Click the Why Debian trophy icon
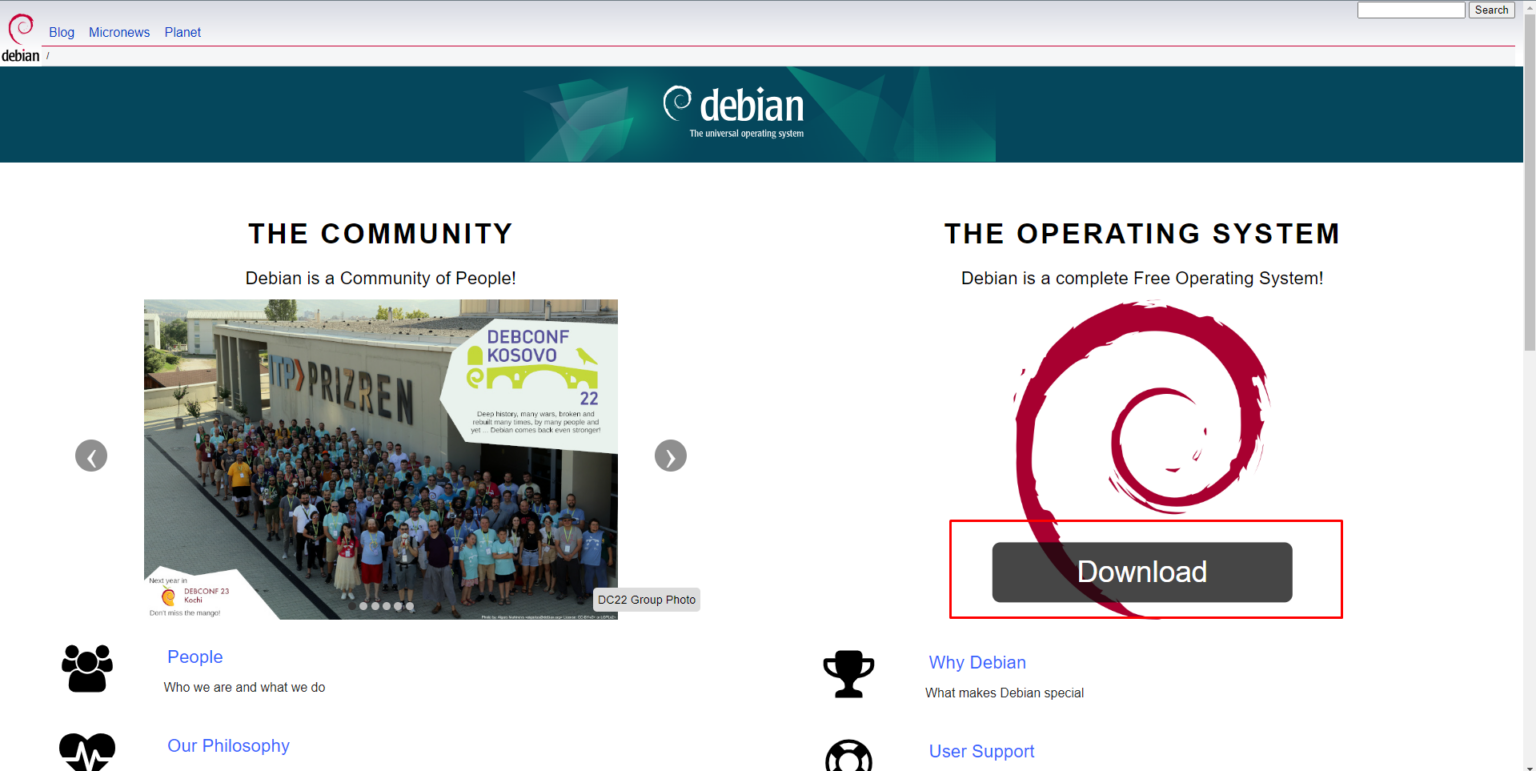Screen dimensions: 1536x771 pos(848,674)
